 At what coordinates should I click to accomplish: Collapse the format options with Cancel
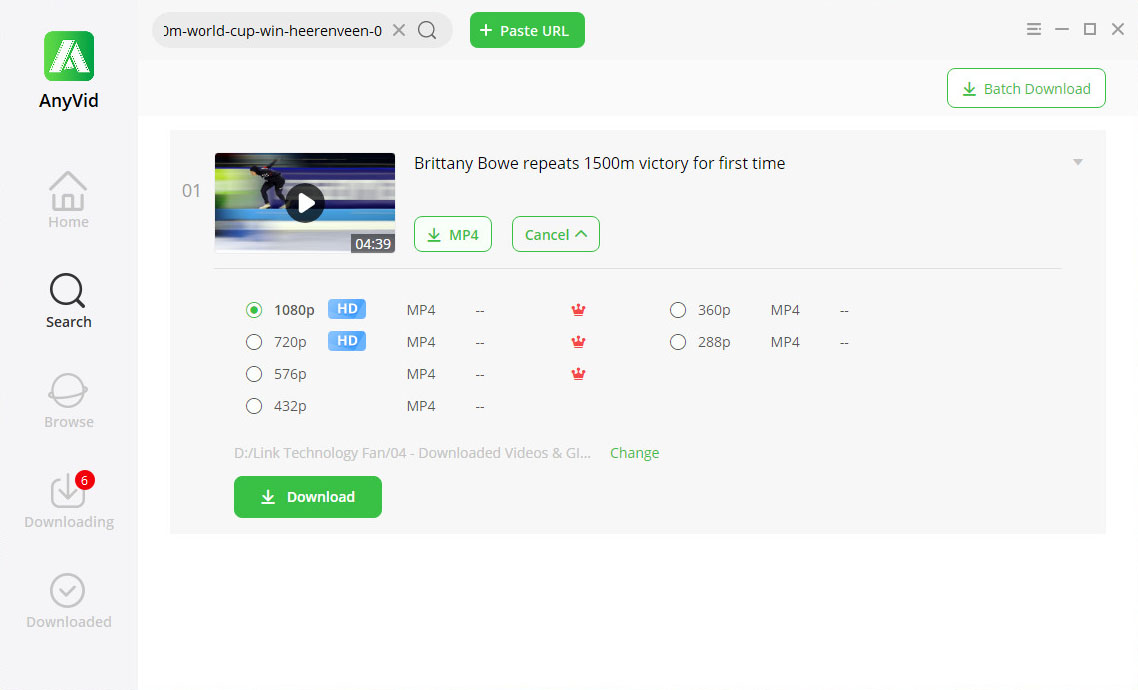[x=555, y=234]
